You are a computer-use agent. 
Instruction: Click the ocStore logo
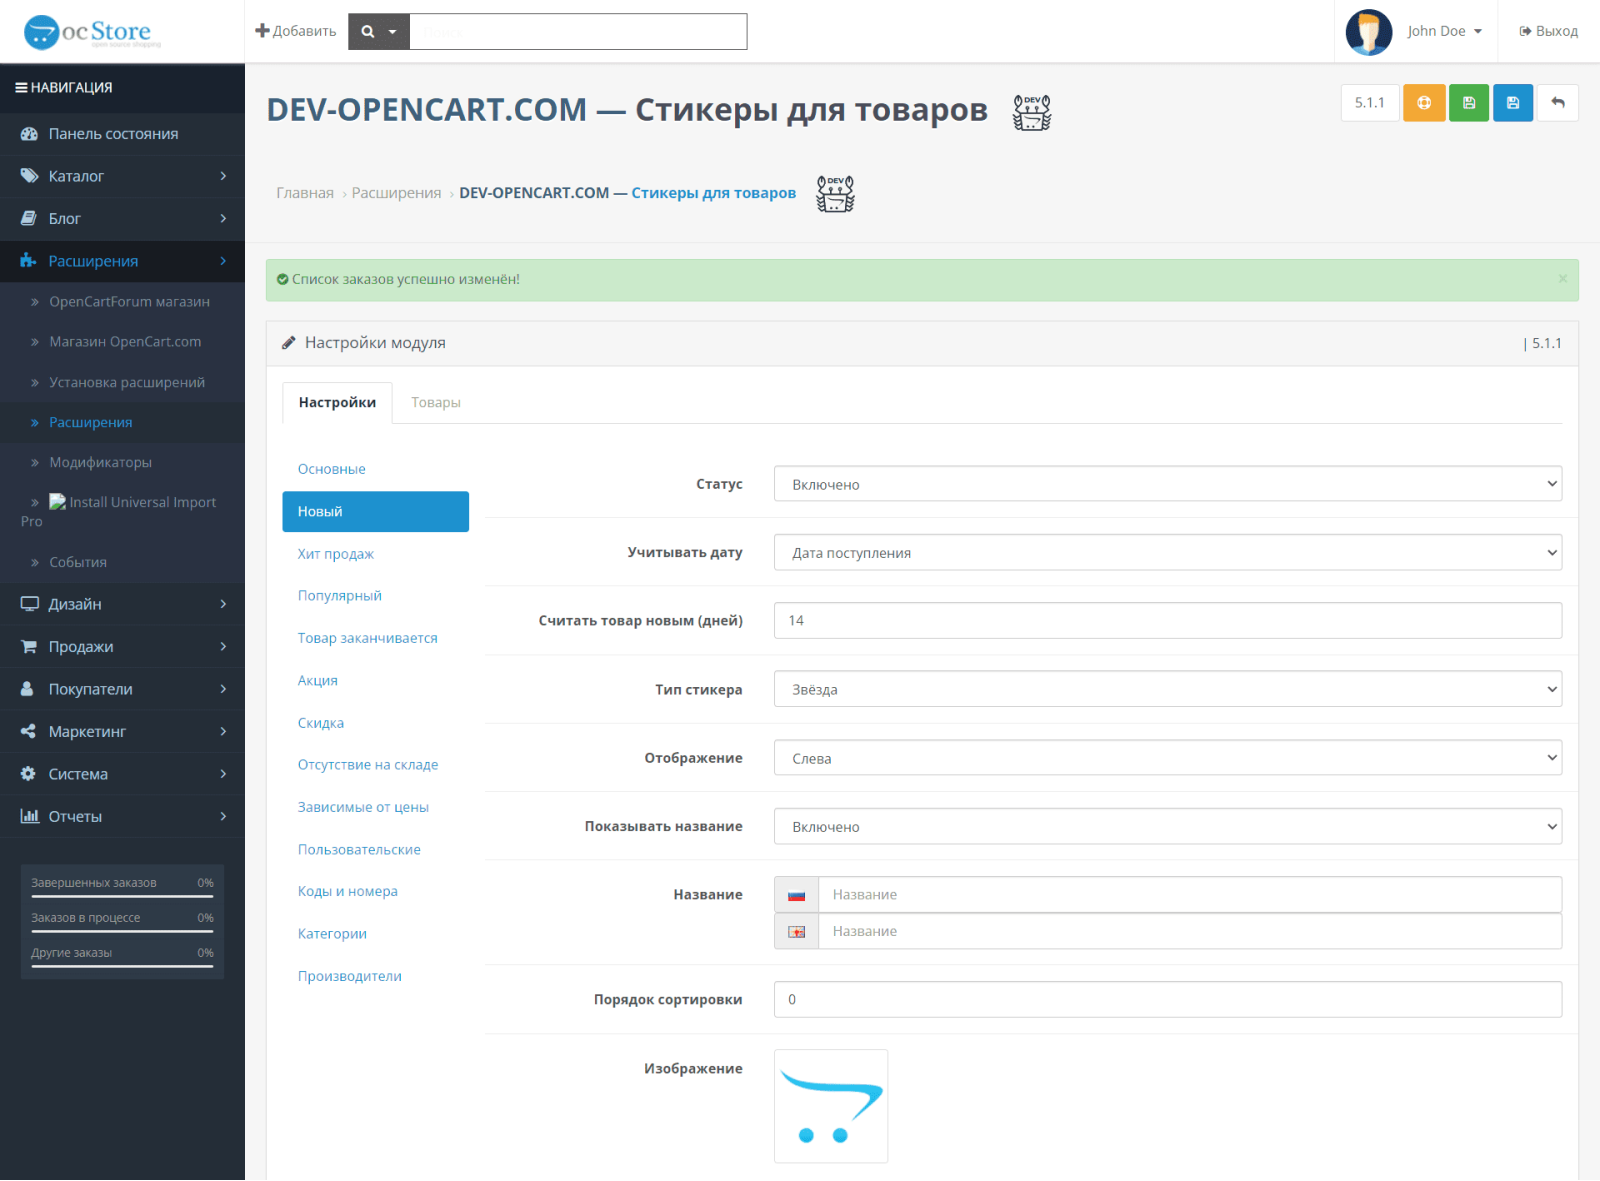pos(92,32)
